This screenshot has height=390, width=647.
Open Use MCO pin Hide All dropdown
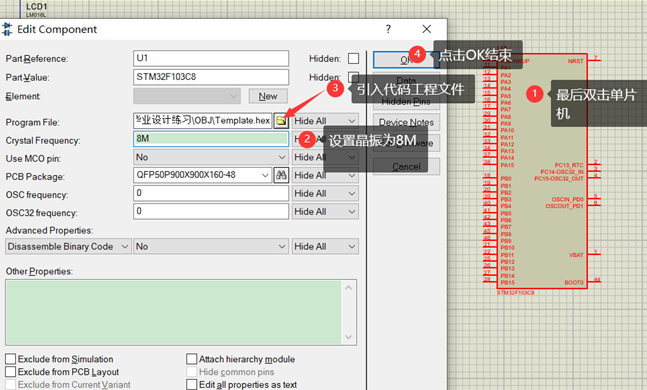[x=325, y=157]
